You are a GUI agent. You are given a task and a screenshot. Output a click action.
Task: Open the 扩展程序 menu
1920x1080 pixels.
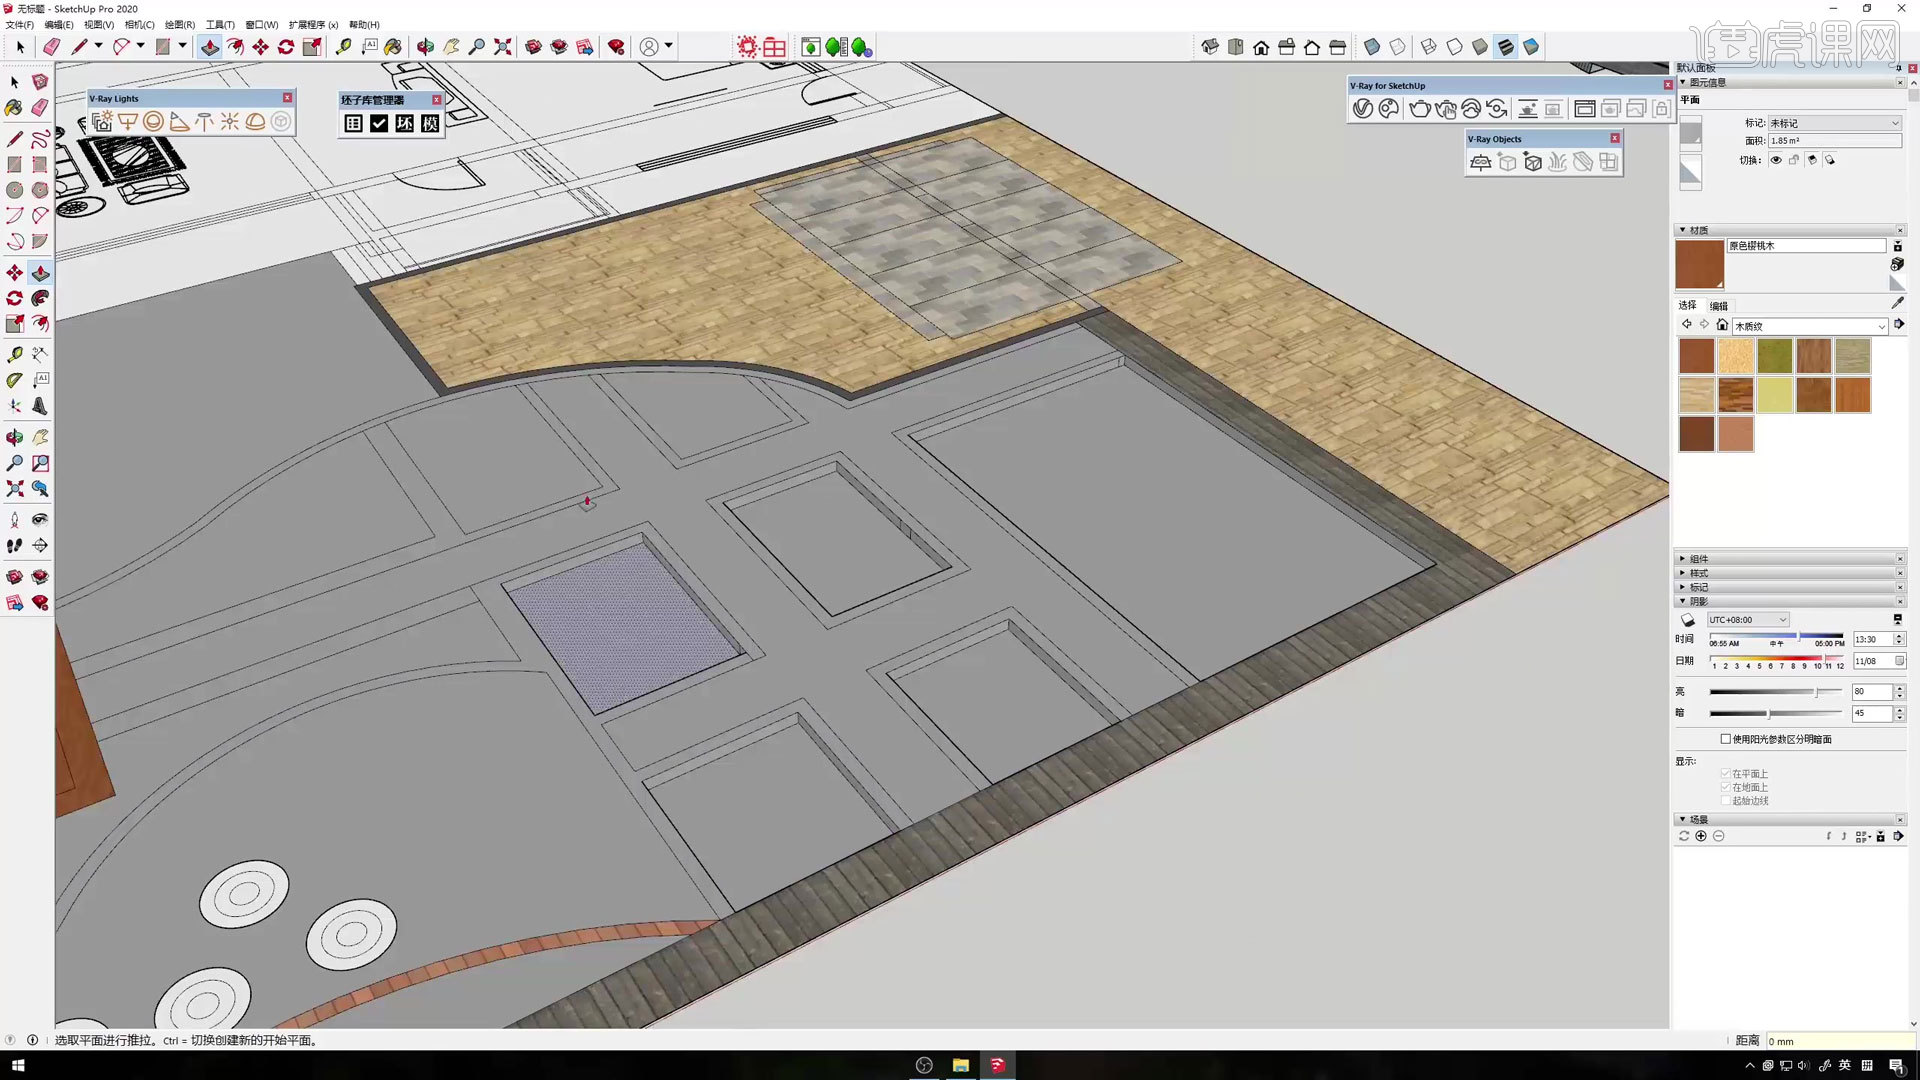[313, 25]
